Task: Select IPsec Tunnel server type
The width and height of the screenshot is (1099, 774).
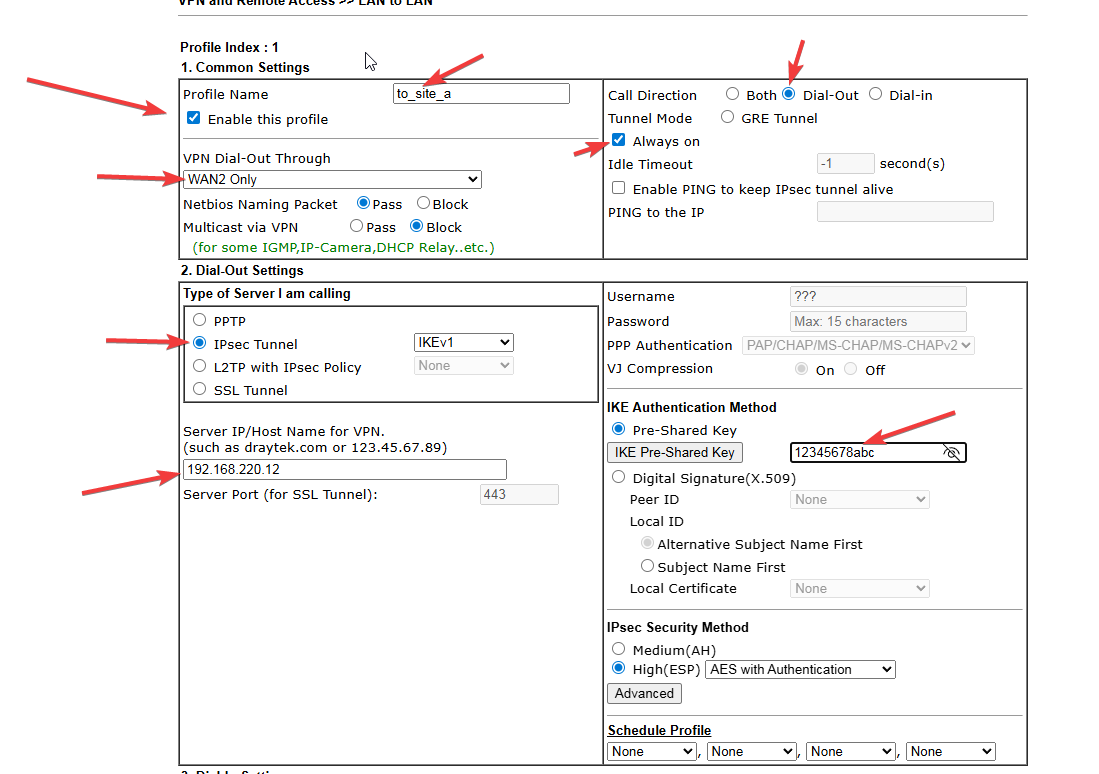Action: [200, 343]
